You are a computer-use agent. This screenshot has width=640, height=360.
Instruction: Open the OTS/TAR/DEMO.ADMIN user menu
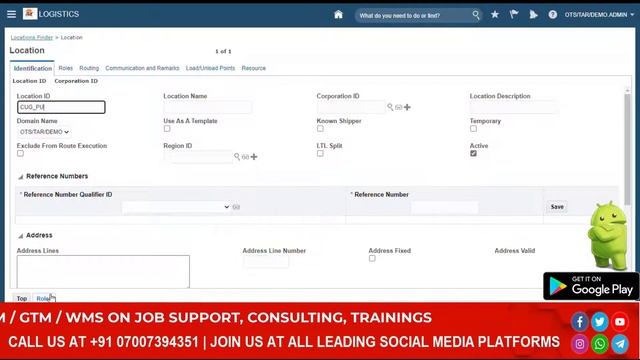coord(599,15)
